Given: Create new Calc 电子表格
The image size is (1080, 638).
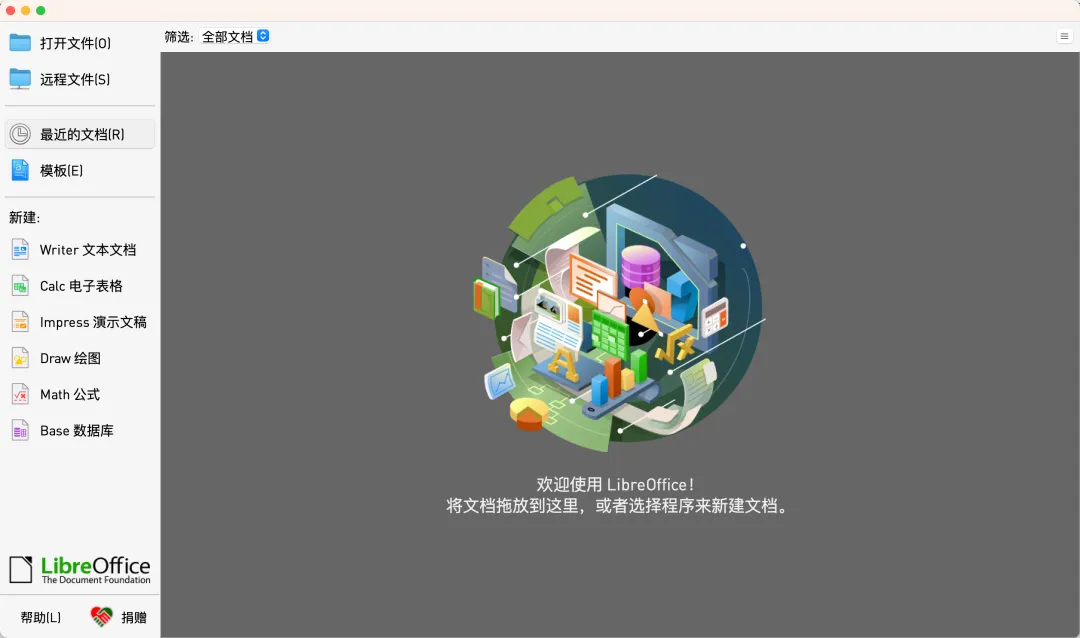Looking at the screenshot, I should [x=80, y=286].
